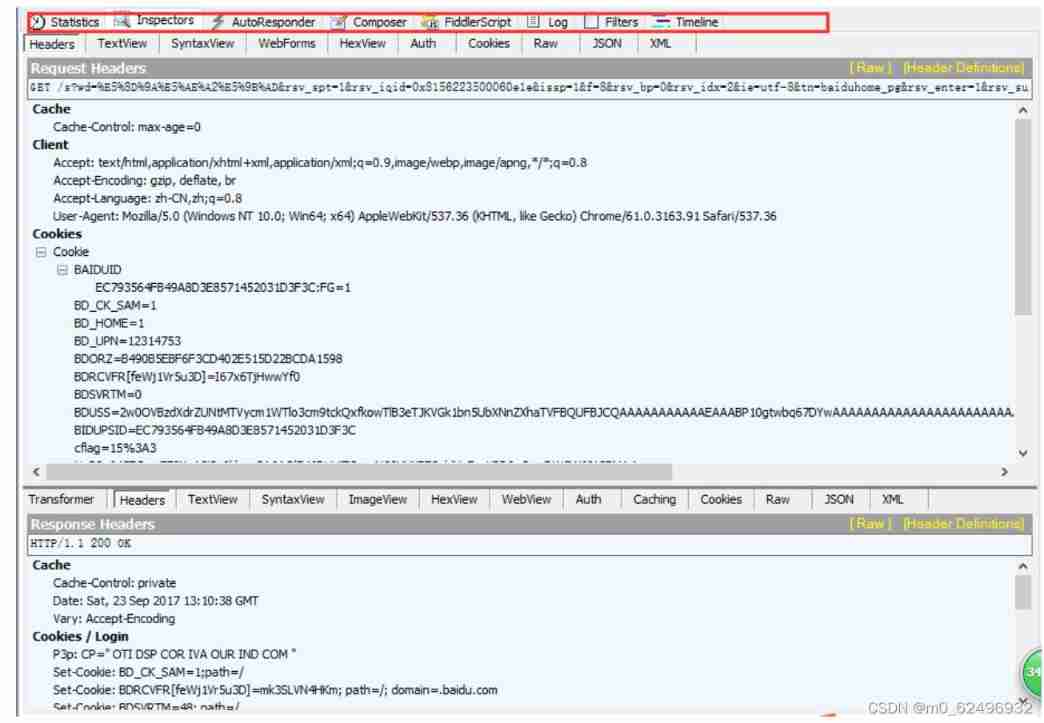Switch to the AutoResponder tab

tap(264, 22)
